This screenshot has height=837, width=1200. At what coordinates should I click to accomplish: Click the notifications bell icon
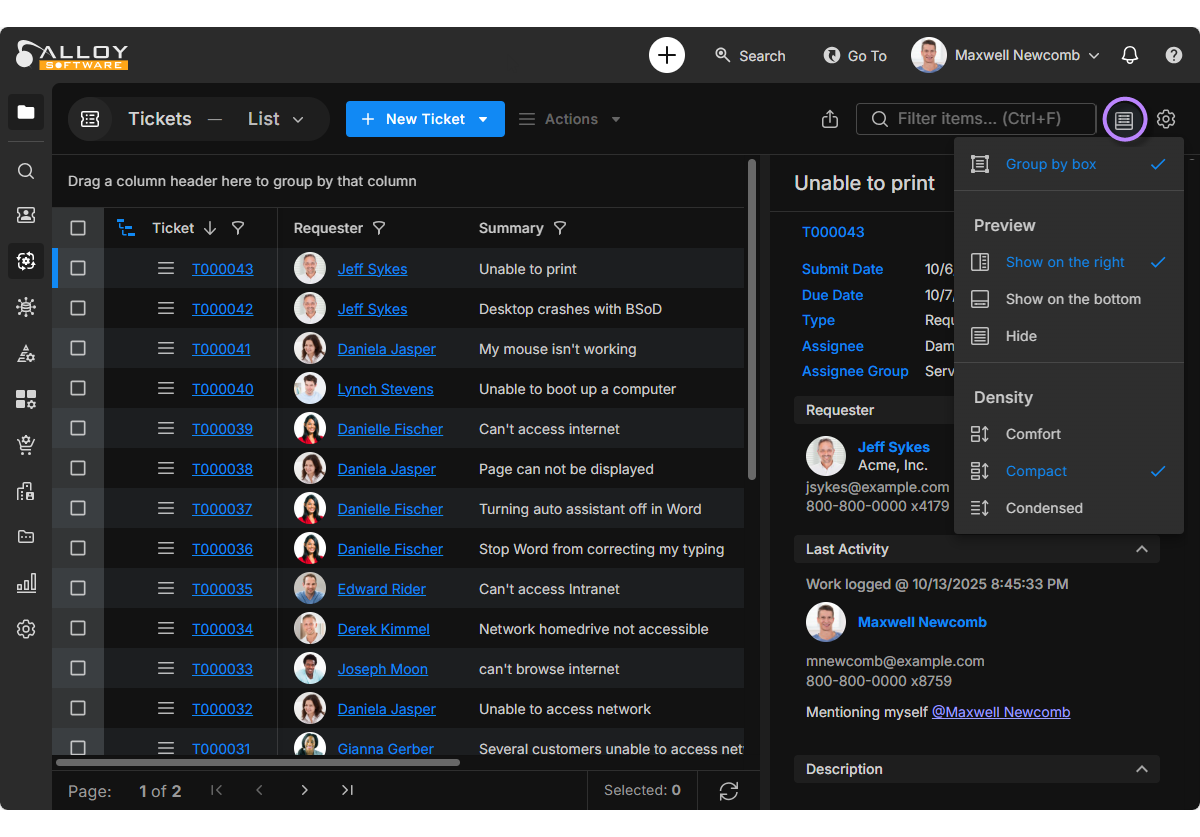1130,56
